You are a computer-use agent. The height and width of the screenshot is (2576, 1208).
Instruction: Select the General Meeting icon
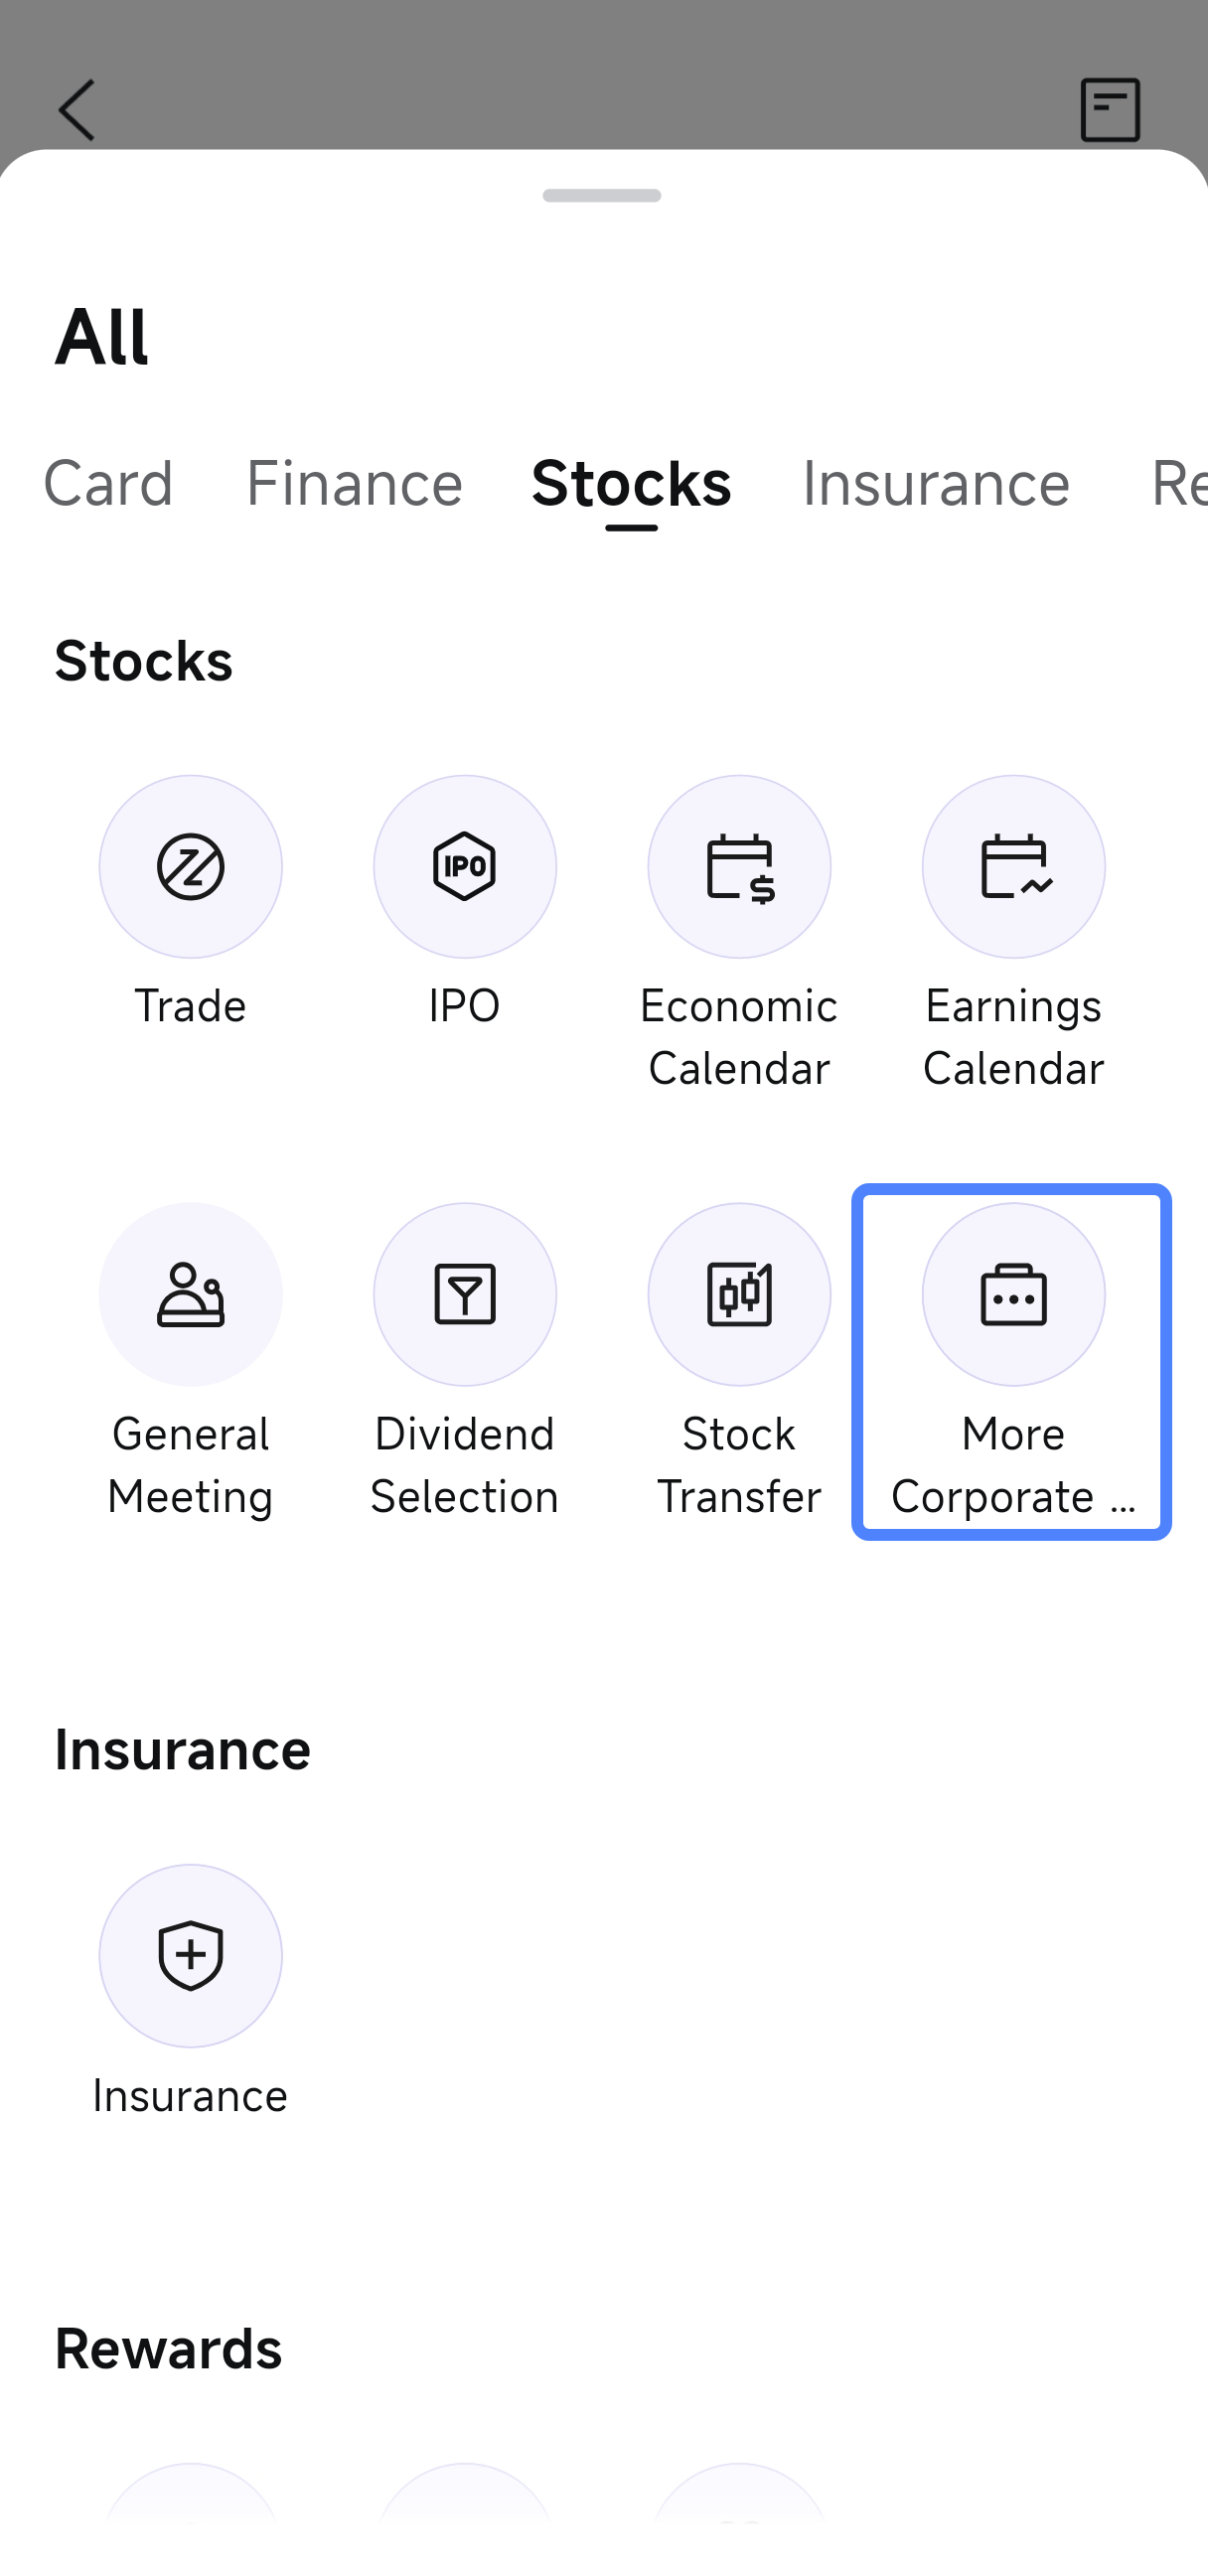pyautogui.click(x=190, y=1294)
